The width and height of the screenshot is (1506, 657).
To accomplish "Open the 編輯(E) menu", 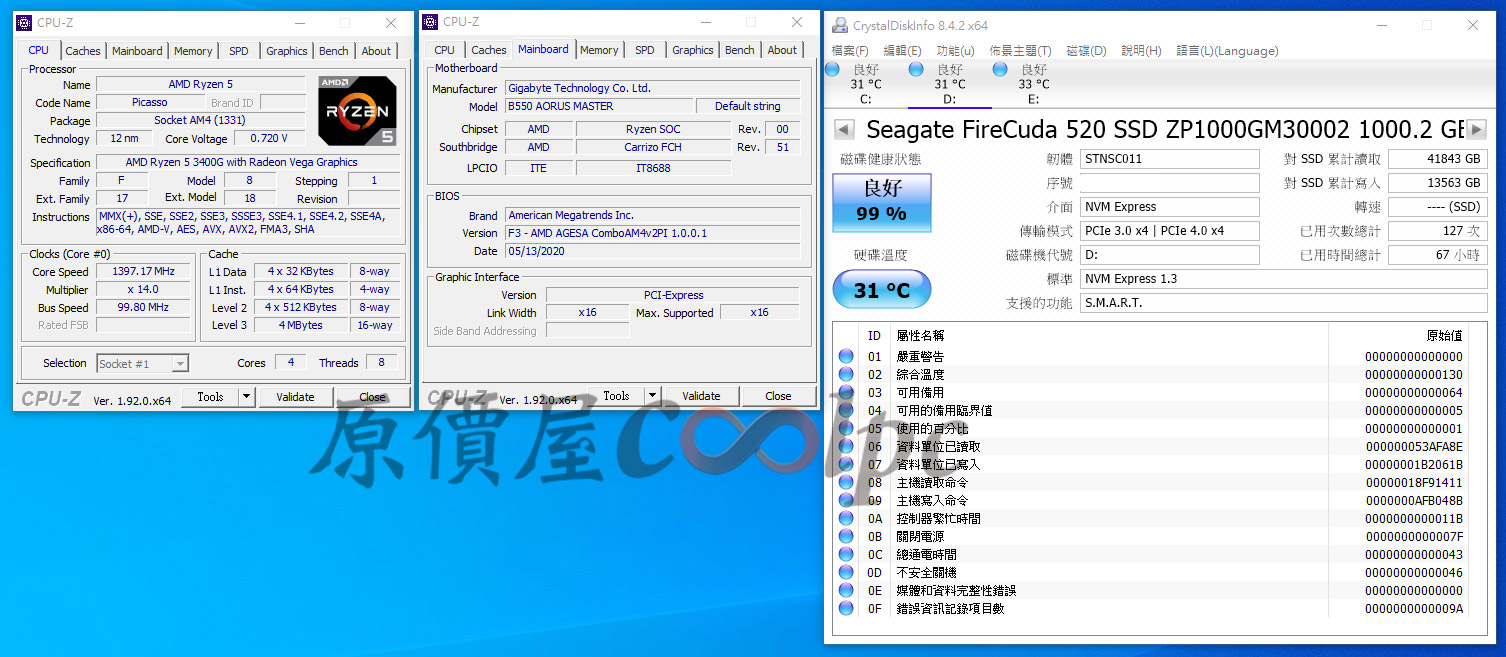I will (902, 51).
